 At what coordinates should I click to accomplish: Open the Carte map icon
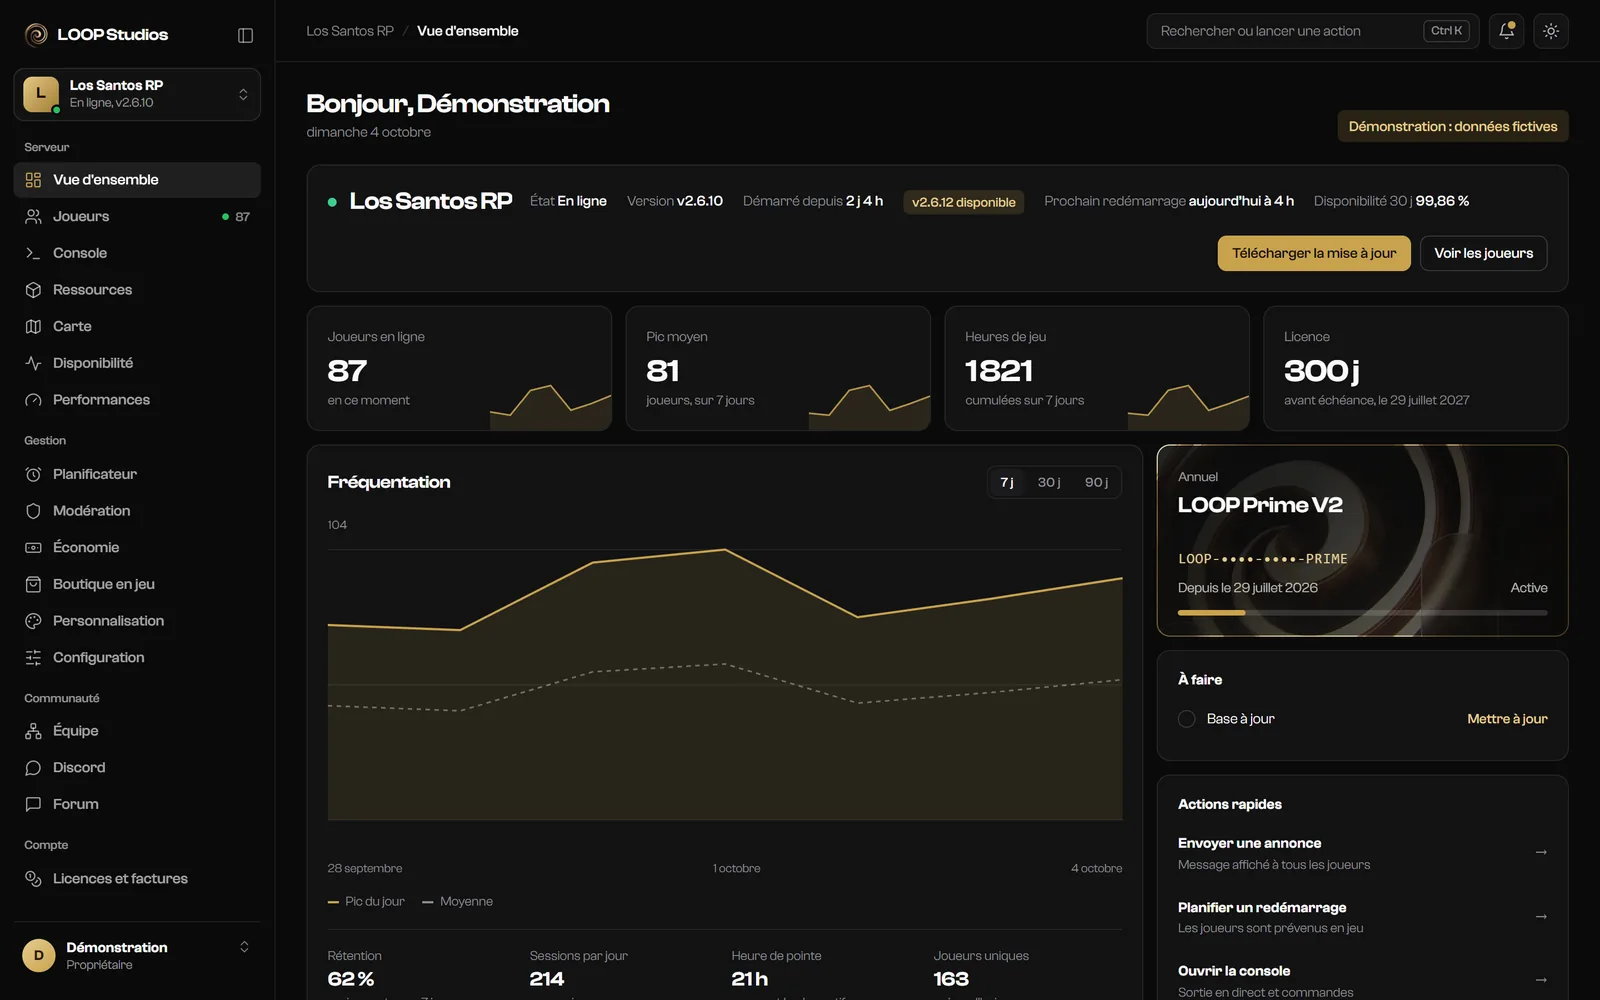(x=33, y=326)
